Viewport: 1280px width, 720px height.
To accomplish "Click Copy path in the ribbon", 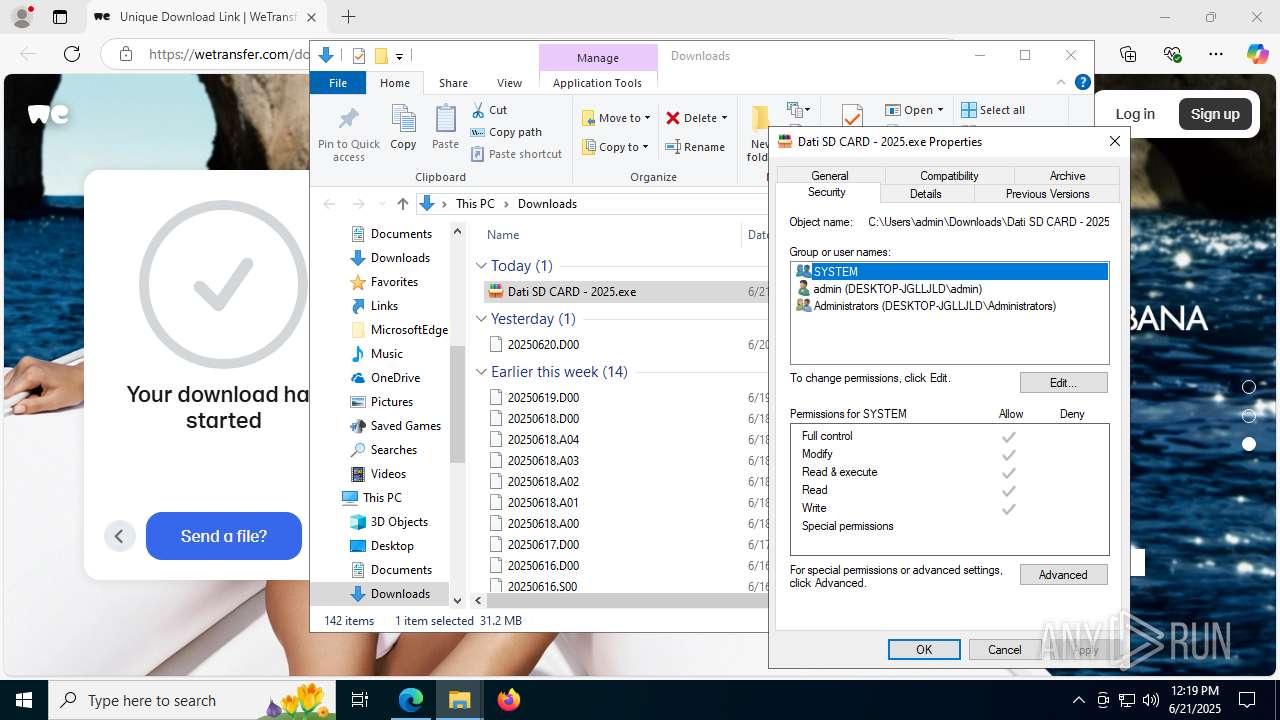I will 506,132.
